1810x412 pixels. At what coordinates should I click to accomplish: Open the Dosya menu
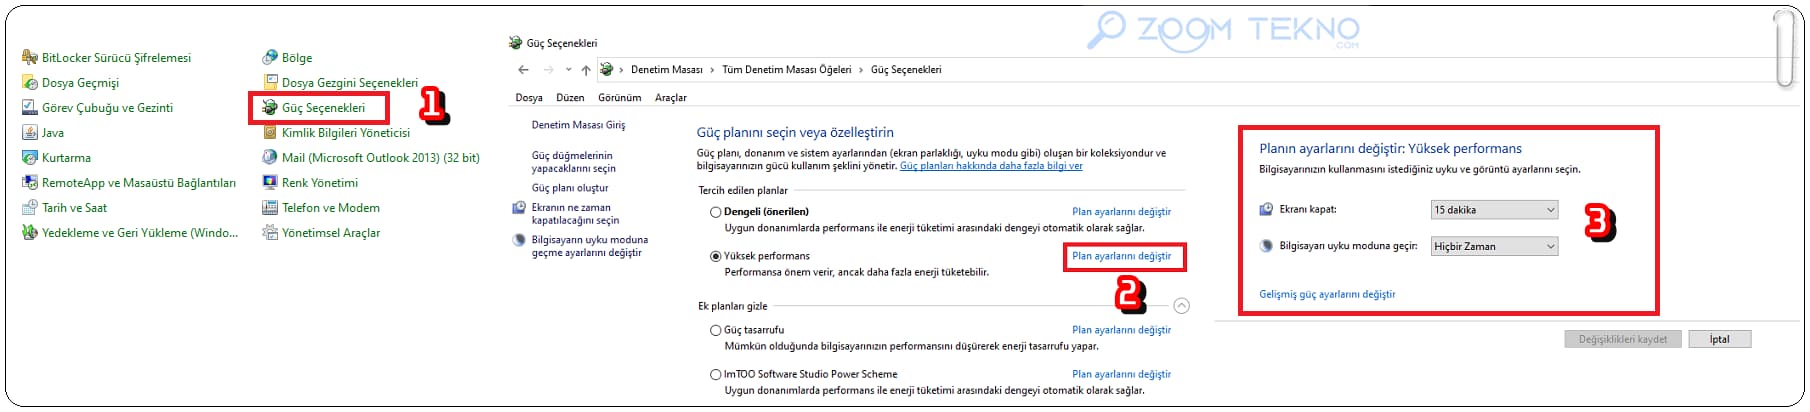pos(529,98)
